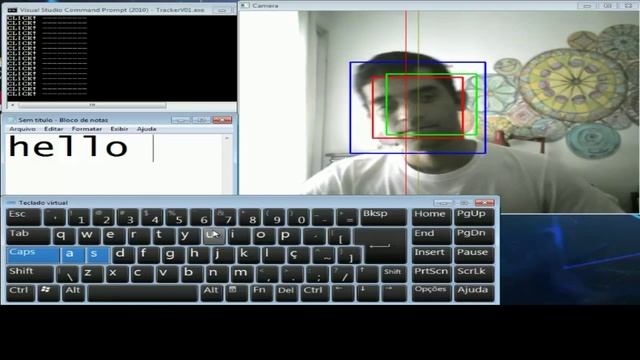Click the Insert key on virtual keyboard

coord(431,255)
